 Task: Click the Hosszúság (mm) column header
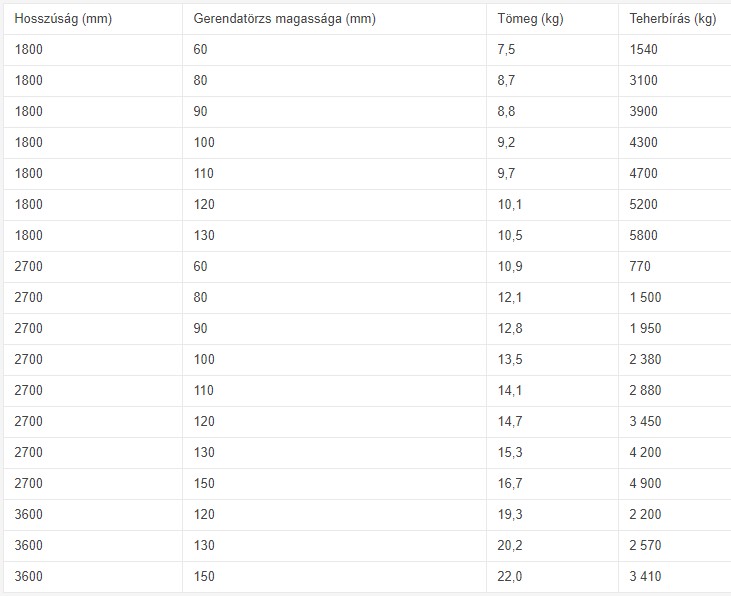(63, 20)
